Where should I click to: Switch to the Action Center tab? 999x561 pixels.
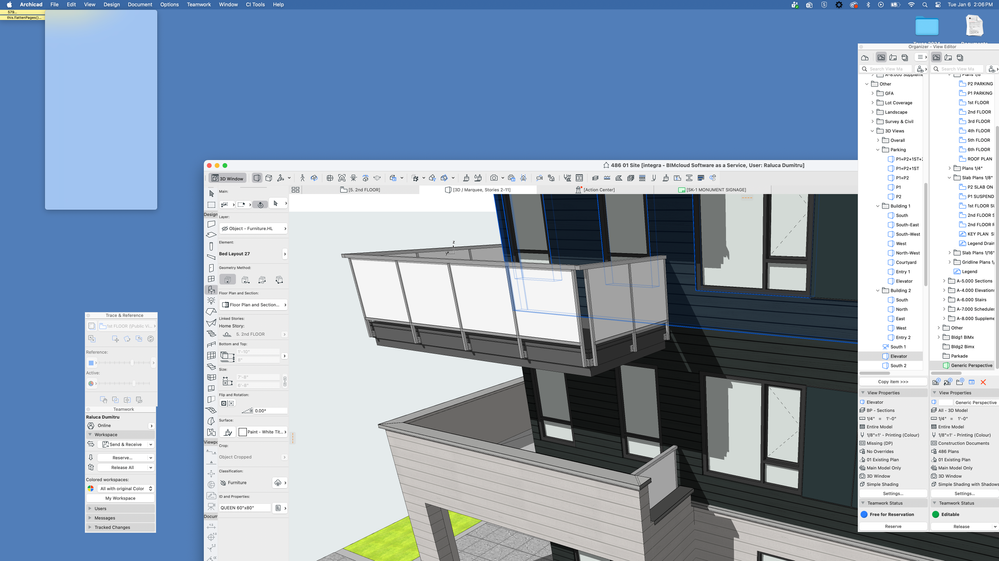594,190
